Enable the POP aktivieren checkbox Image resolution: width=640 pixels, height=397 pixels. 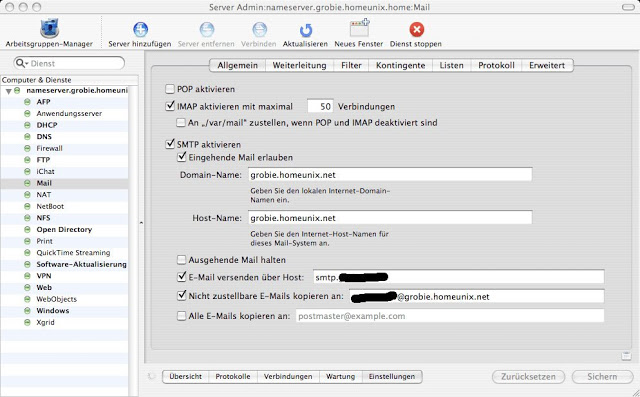pyautogui.click(x=170, y=89)
